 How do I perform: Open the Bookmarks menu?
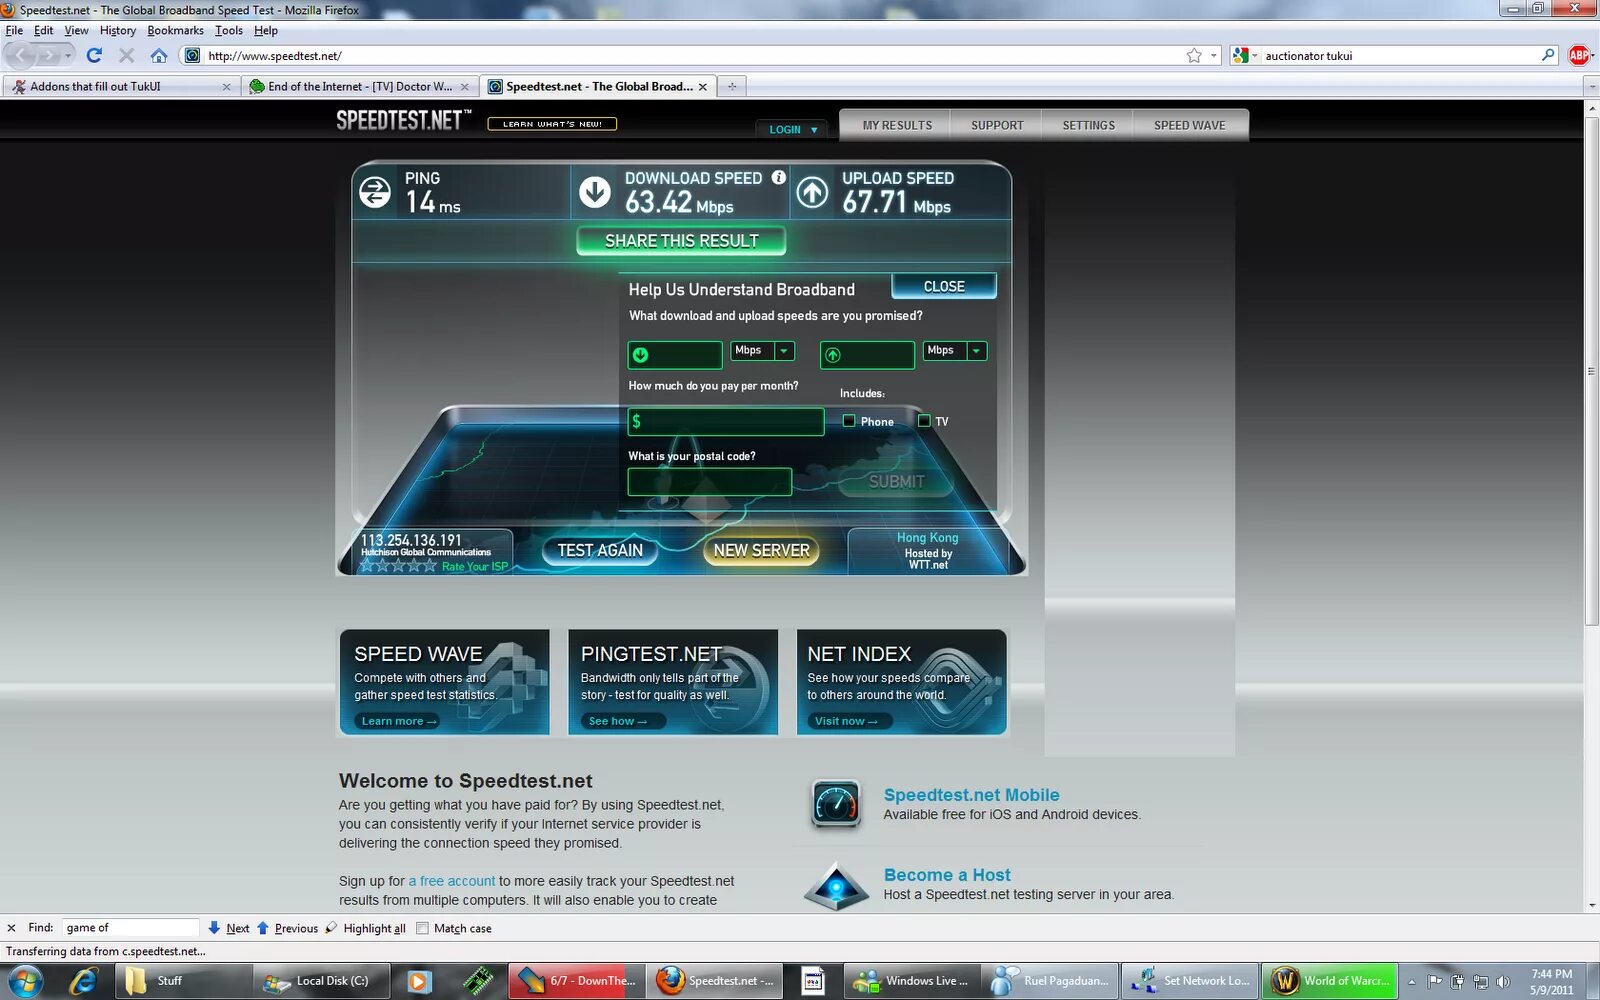tap(175, 30)
